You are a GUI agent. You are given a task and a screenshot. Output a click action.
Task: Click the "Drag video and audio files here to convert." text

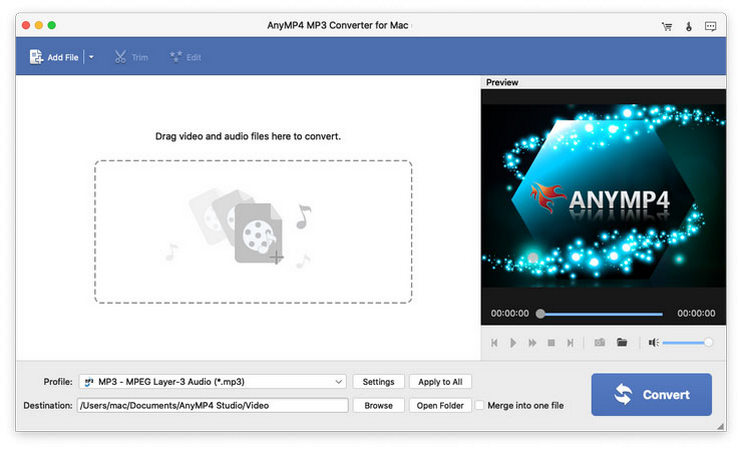coord(248,136)
